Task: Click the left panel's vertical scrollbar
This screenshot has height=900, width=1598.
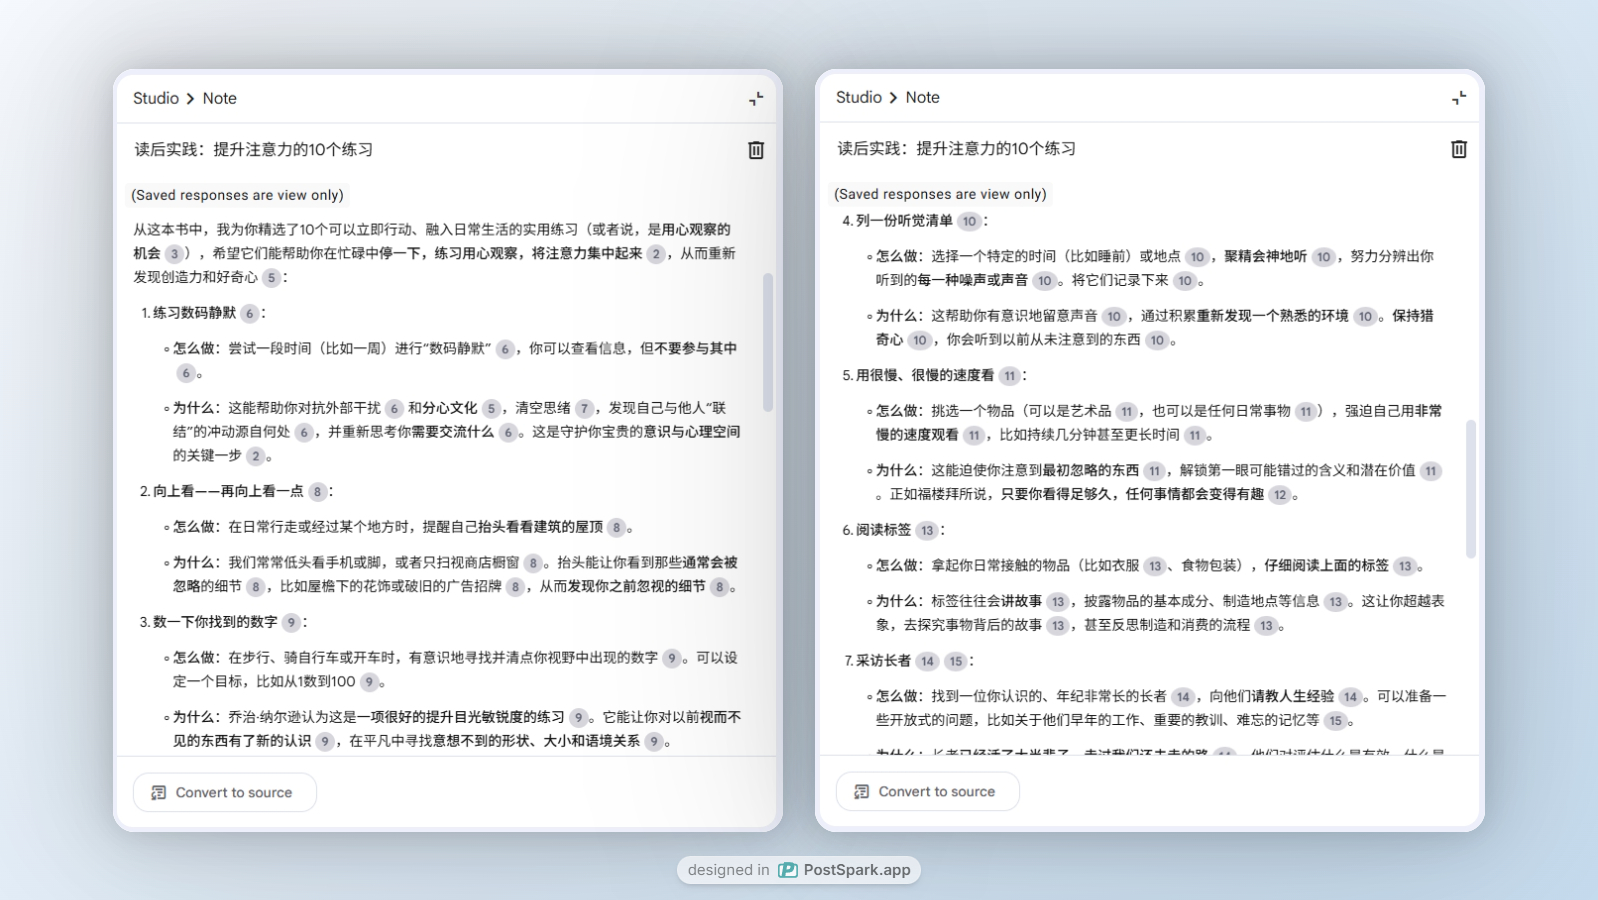Action: [x=768, y=342]
